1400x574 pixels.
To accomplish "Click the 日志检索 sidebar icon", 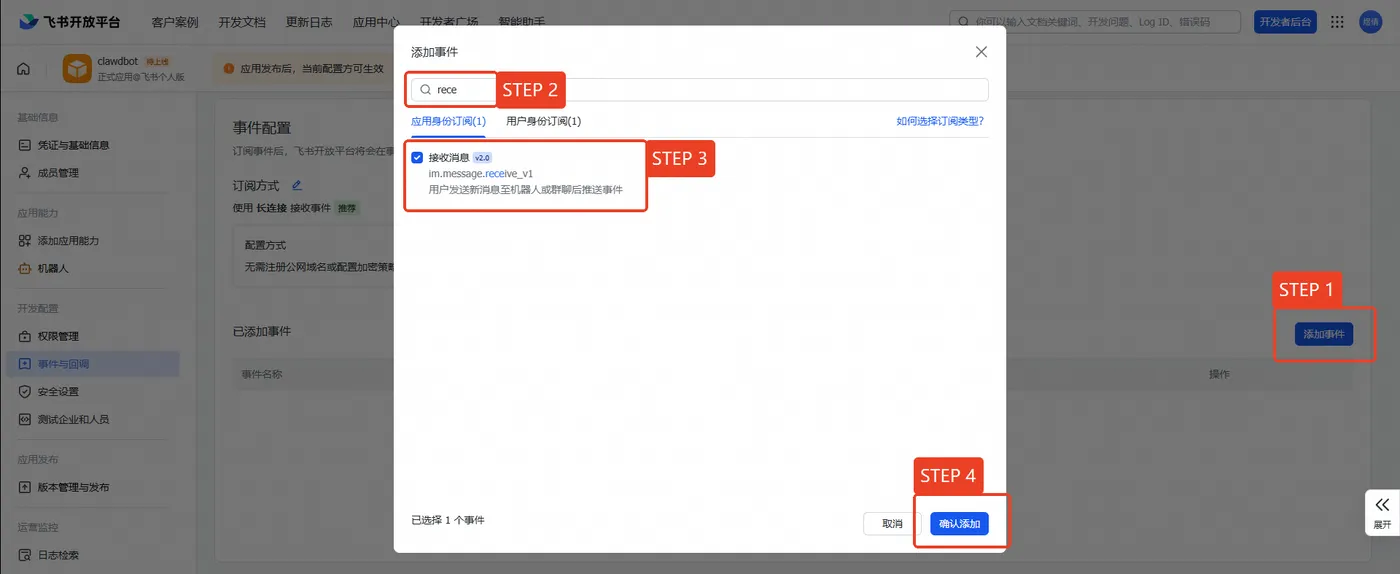I will [25, 555].
